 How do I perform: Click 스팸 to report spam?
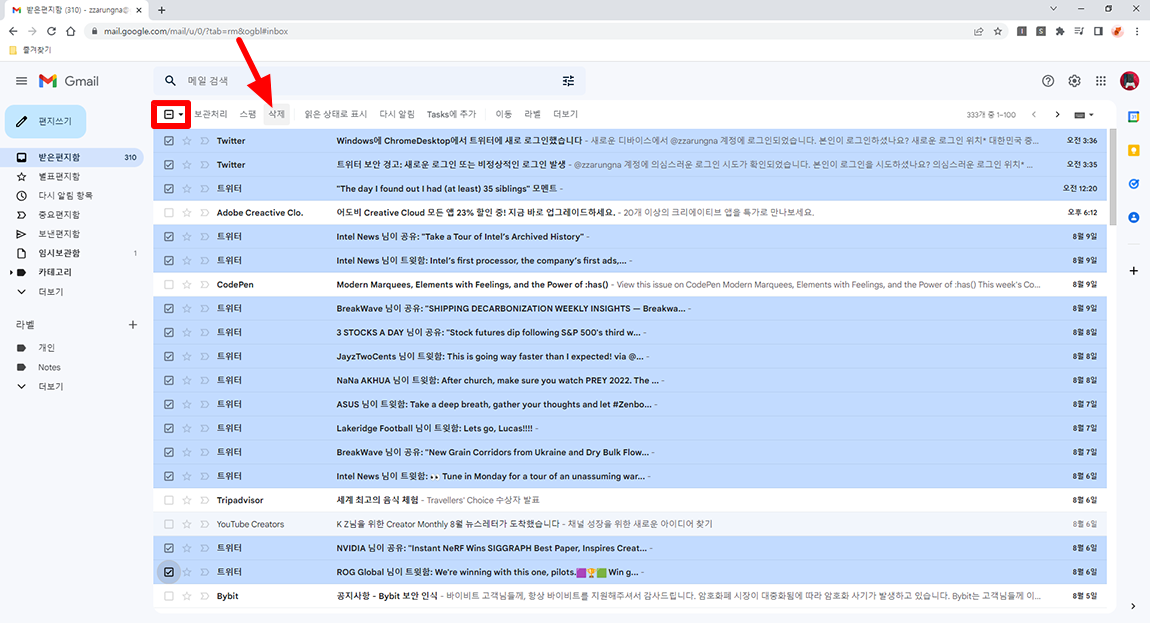coord(248,114)
